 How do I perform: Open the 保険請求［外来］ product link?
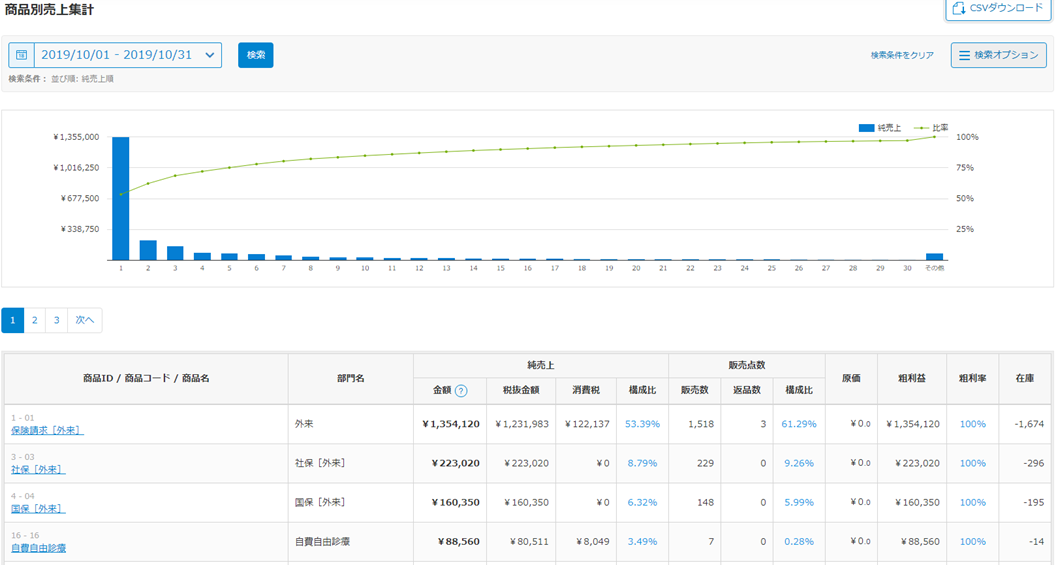tap(47, 430)
